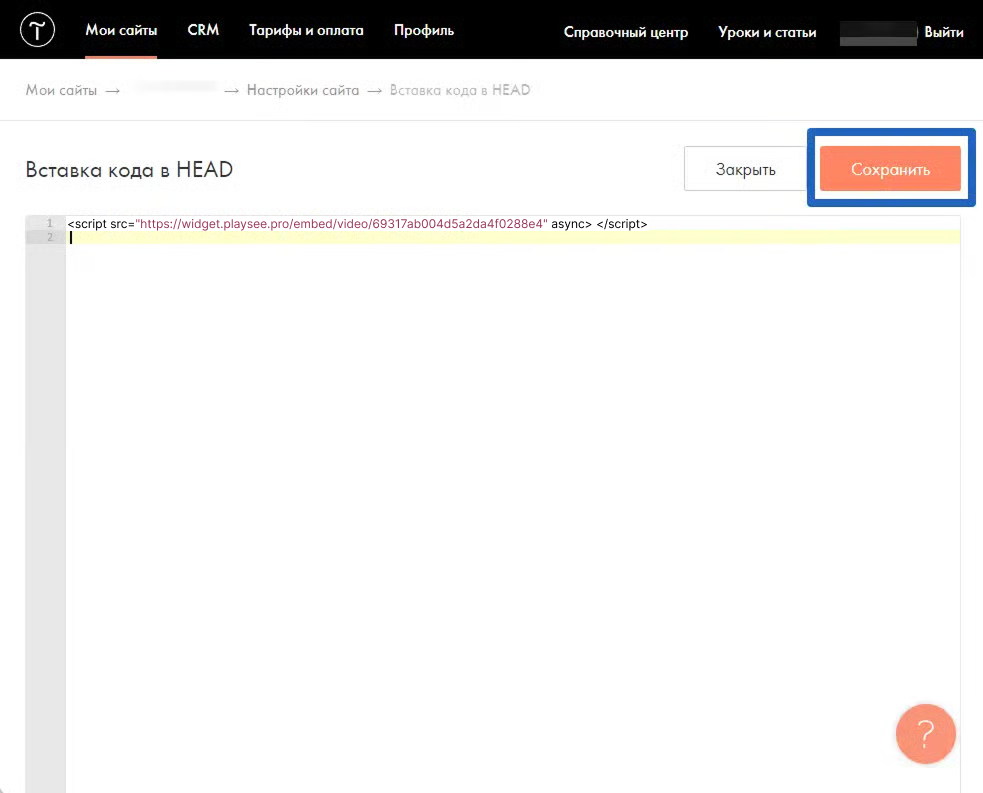Viewport: 983px width, 793px height.
Task: Go to the CRM section
Action: [x=203, y=31]
